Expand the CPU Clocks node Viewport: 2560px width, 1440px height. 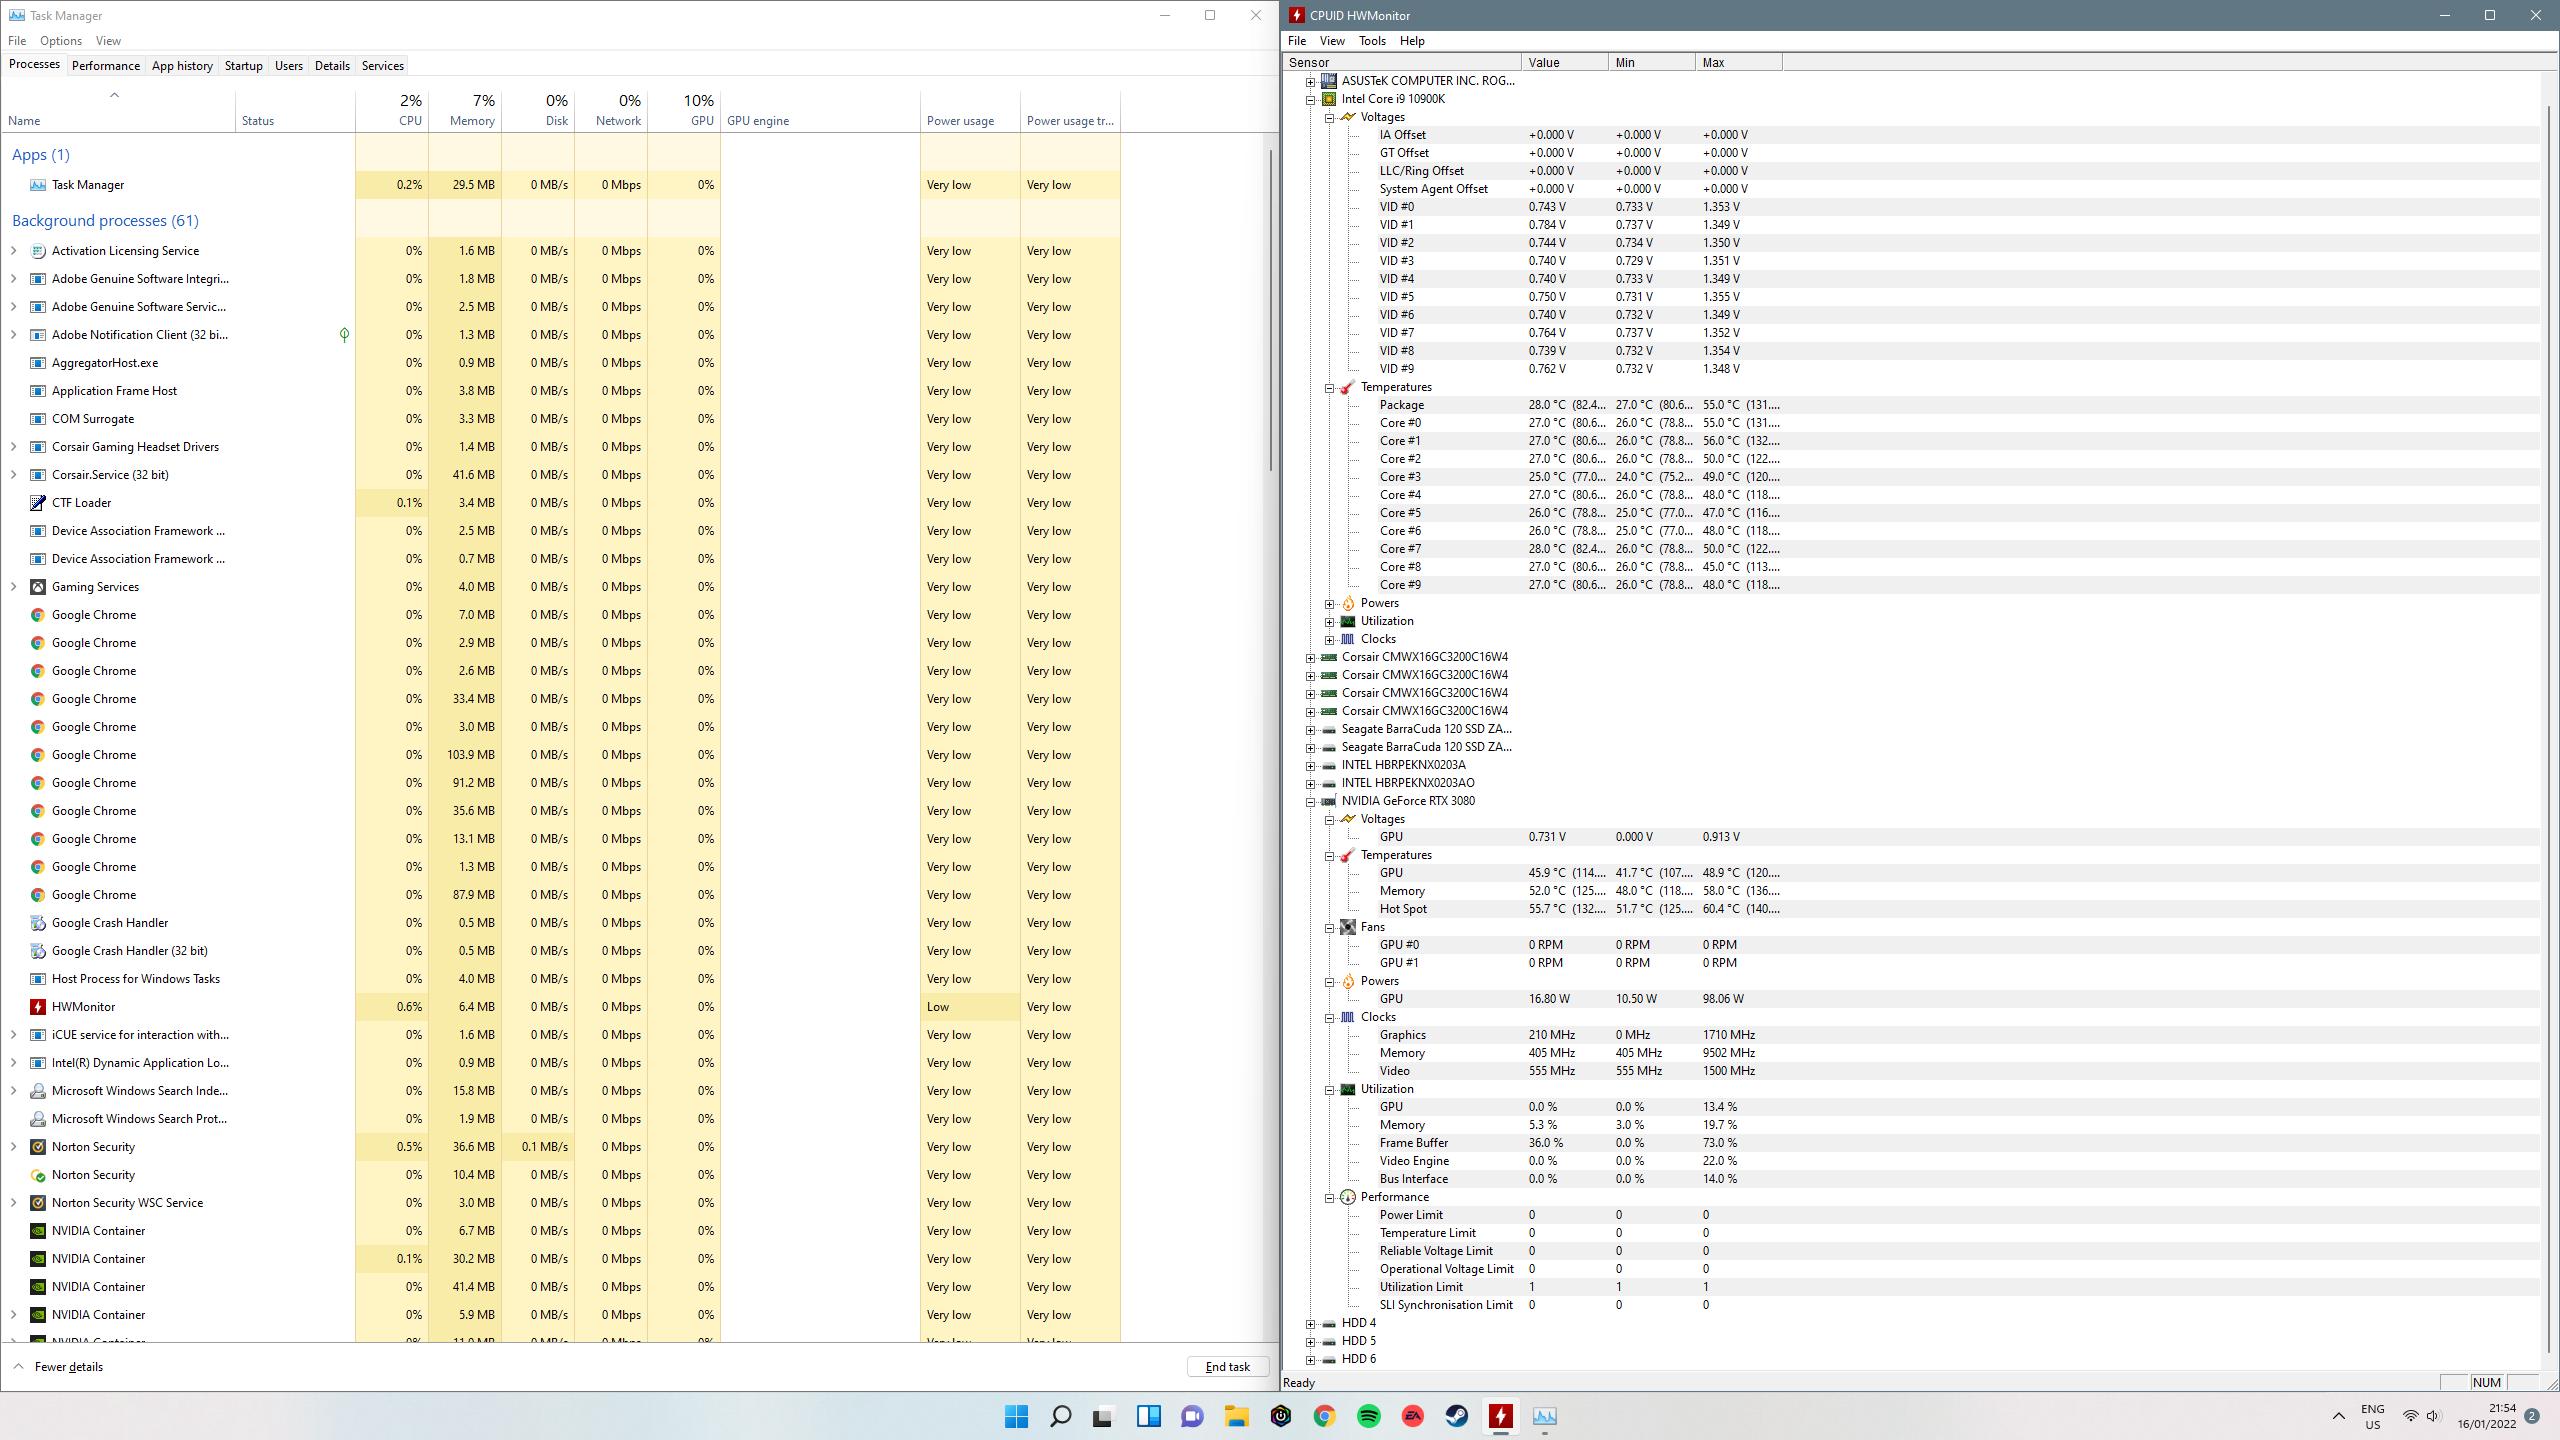click(x=1330, y=640)
